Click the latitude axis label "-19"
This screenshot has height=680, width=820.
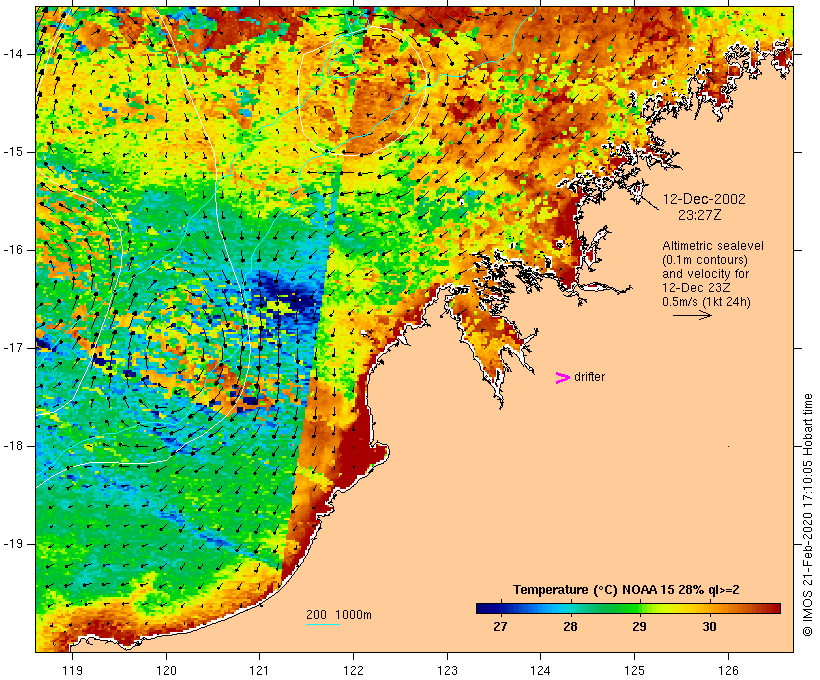pyautogui.click(x=12, y=544)
